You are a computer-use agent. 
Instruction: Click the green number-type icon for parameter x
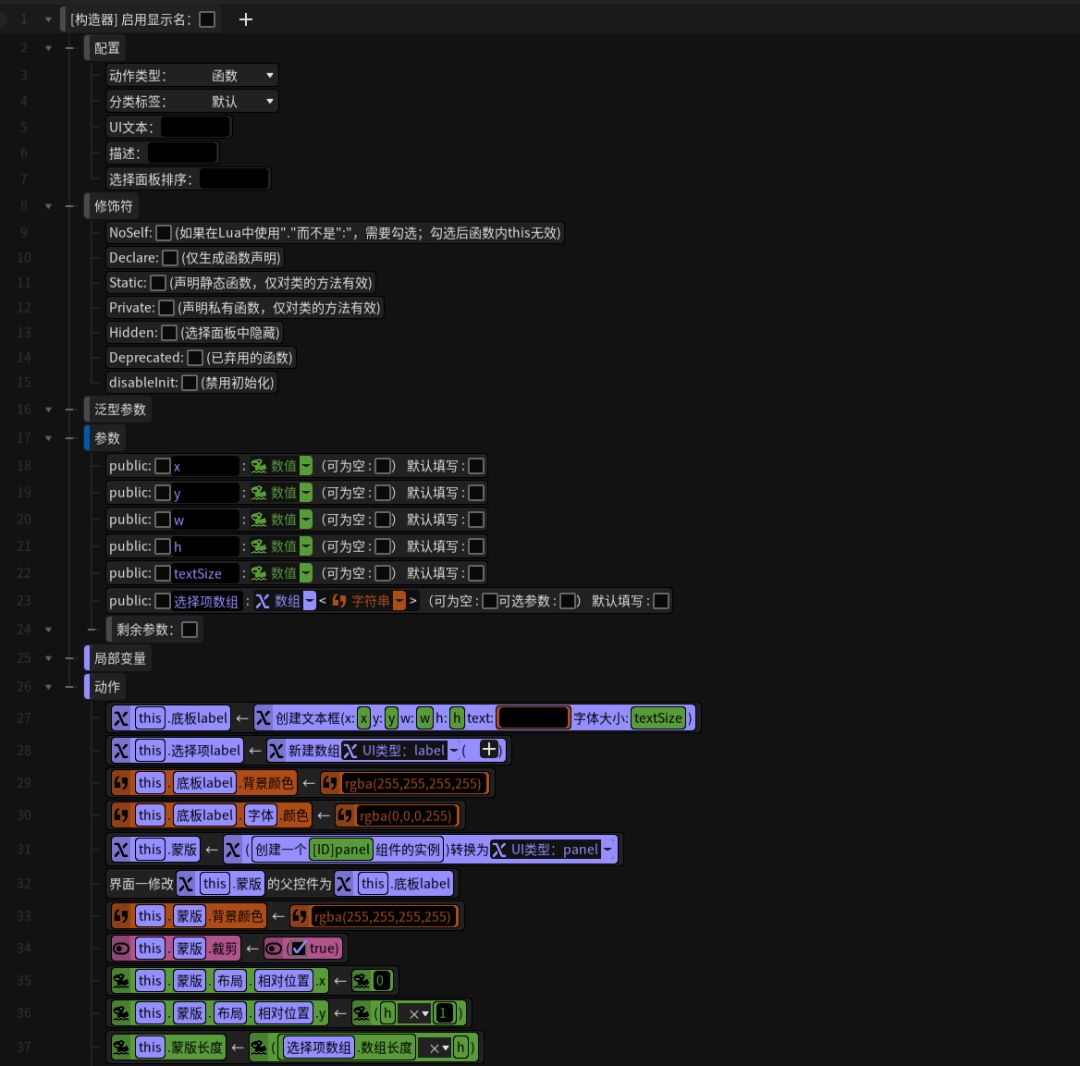click(x=259, y=466)
